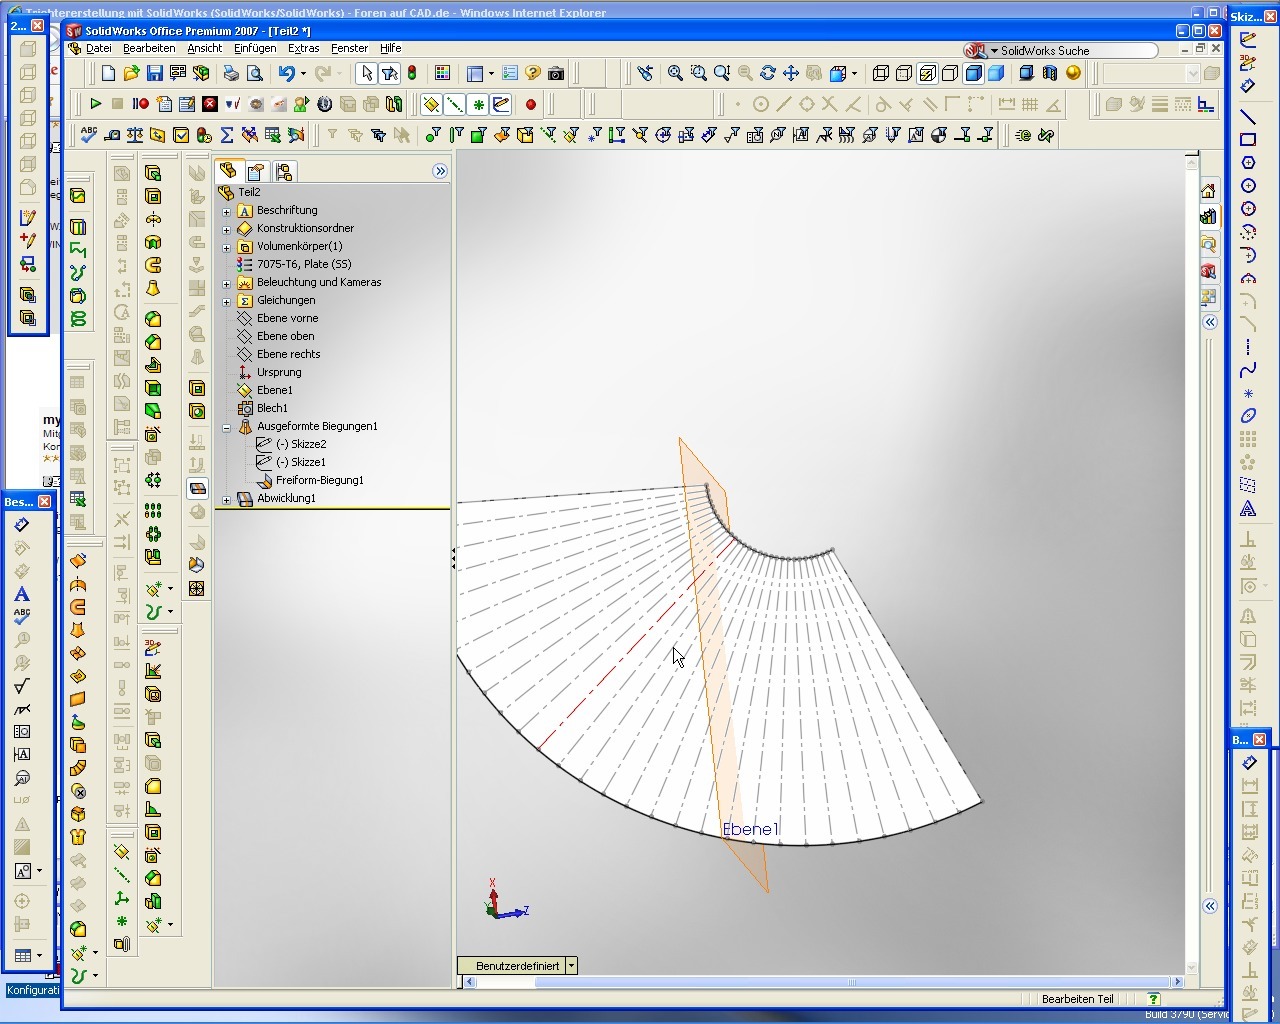
Task: Undo the last action
Action: pyautogui.click(x=287, y=73)
